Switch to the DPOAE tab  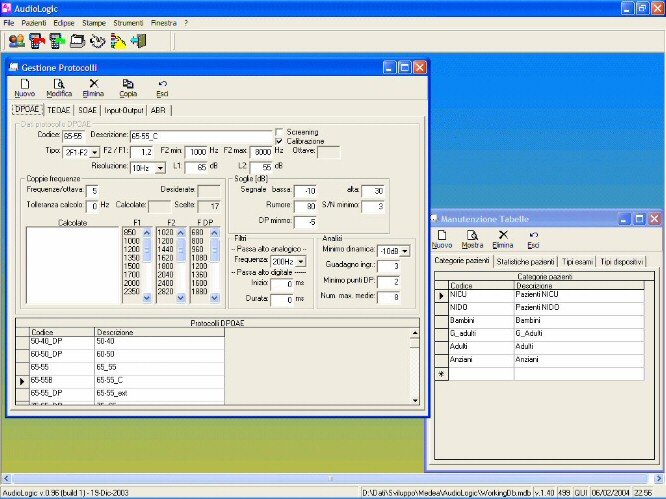27,109
